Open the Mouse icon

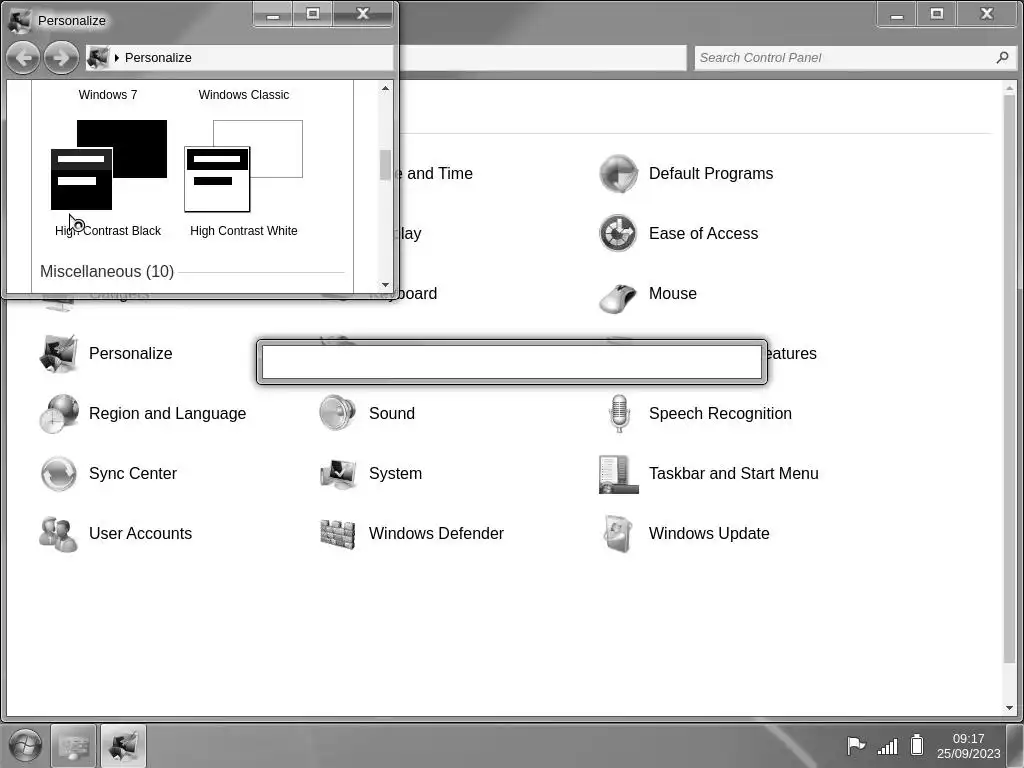point(618,297)
